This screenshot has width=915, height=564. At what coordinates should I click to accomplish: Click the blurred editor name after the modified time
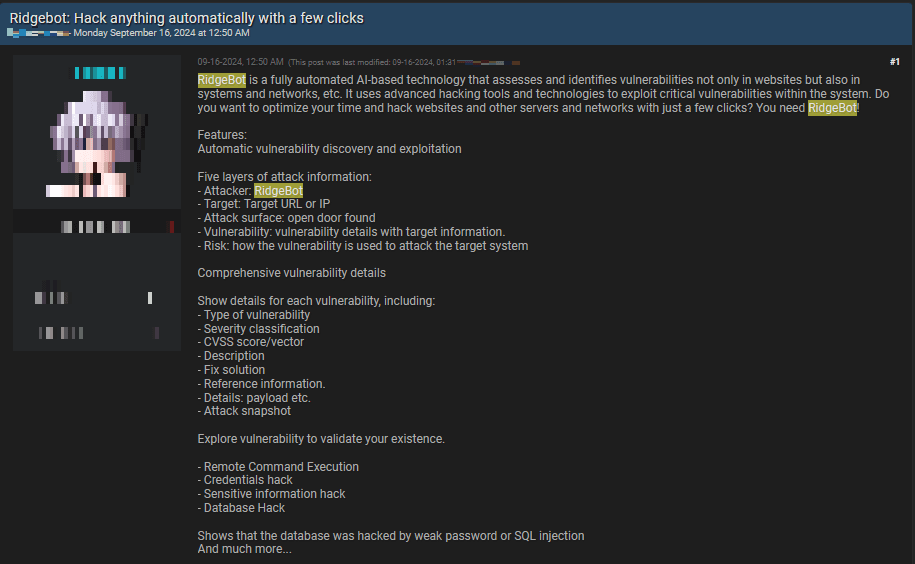pyautogui.click(x=490, y=62)
